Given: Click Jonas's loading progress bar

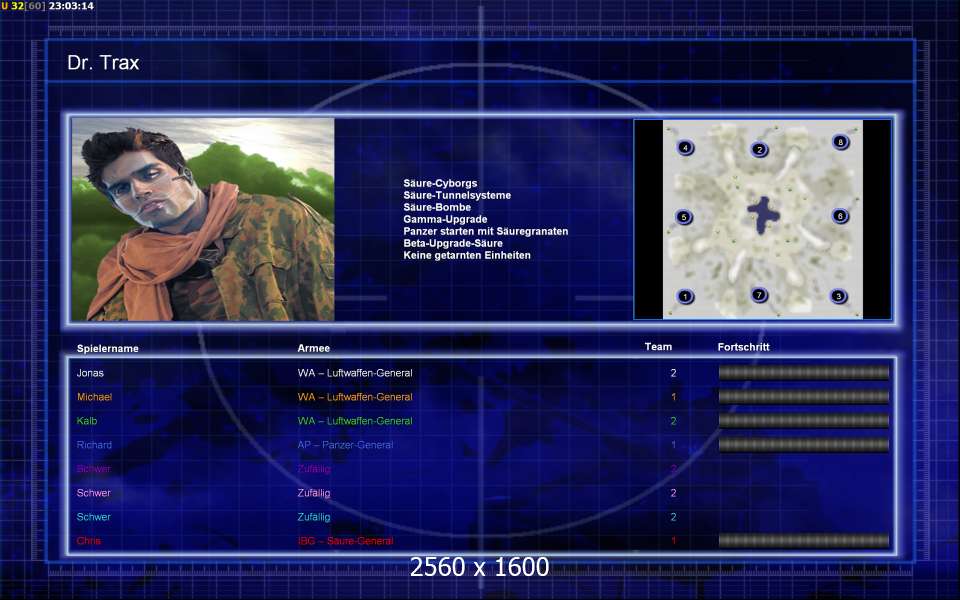Looking at the screenshot, I should click(803, 373).
